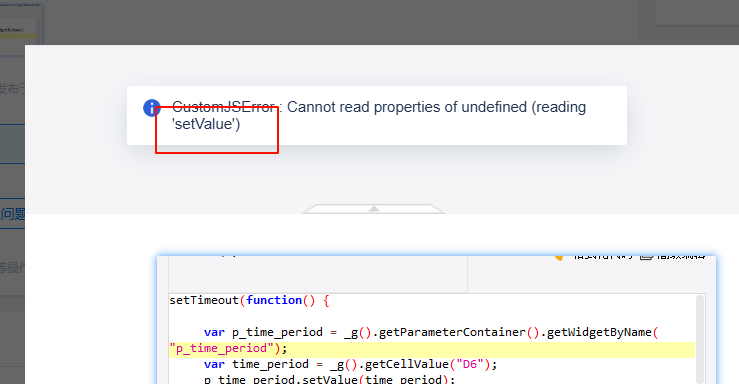Click the vertical scrollbar of code editor
739x384 pixels.
pyautogui.click(x=700, y=339)
